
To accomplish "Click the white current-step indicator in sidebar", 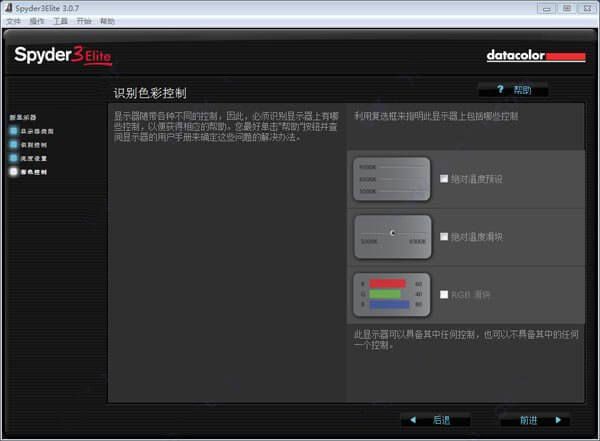I will (x=14, y=172).
